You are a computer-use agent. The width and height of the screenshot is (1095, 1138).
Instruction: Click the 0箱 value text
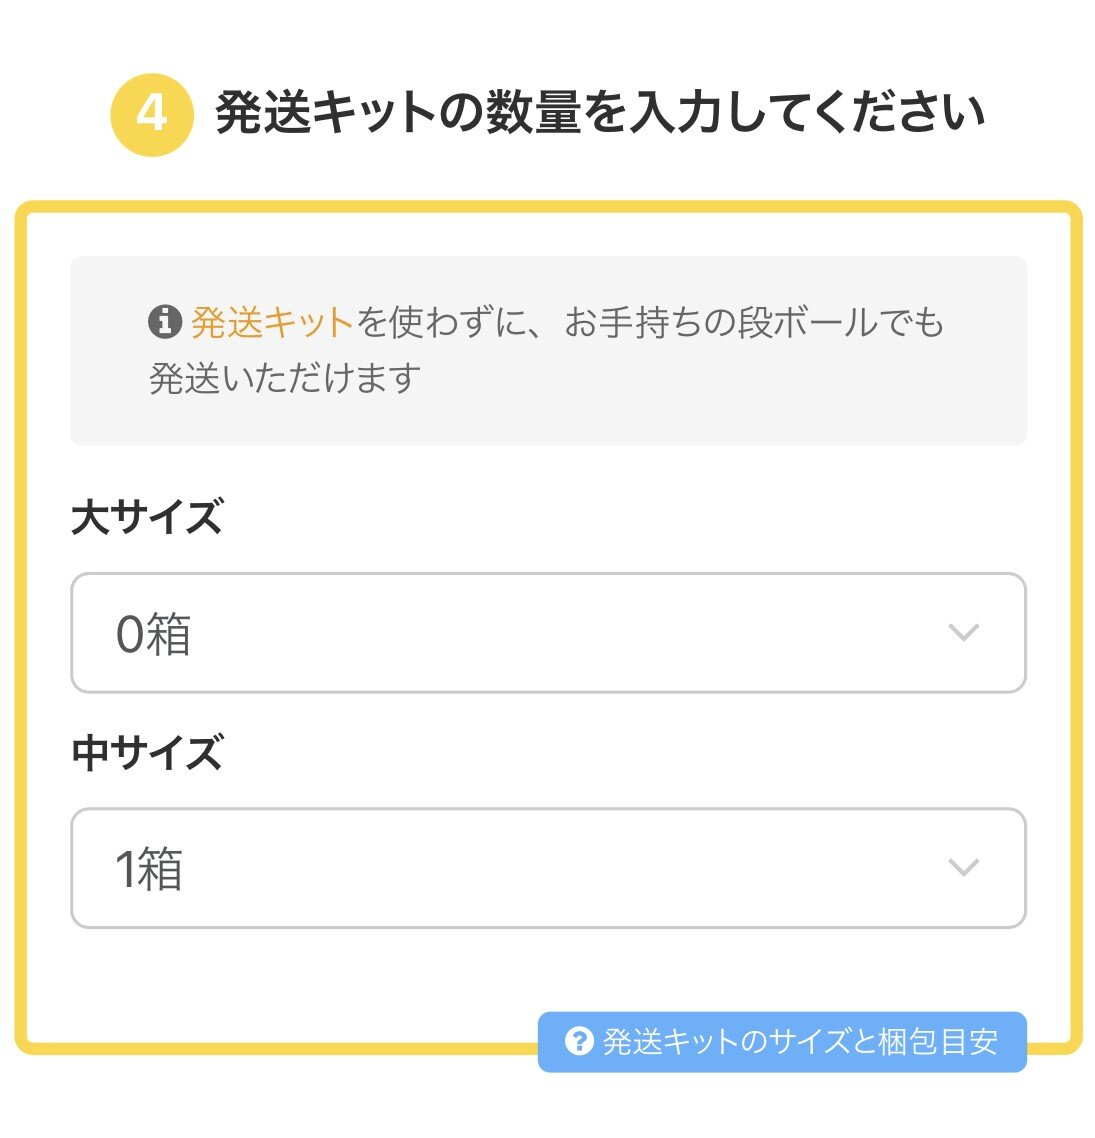tap(153, 634)
